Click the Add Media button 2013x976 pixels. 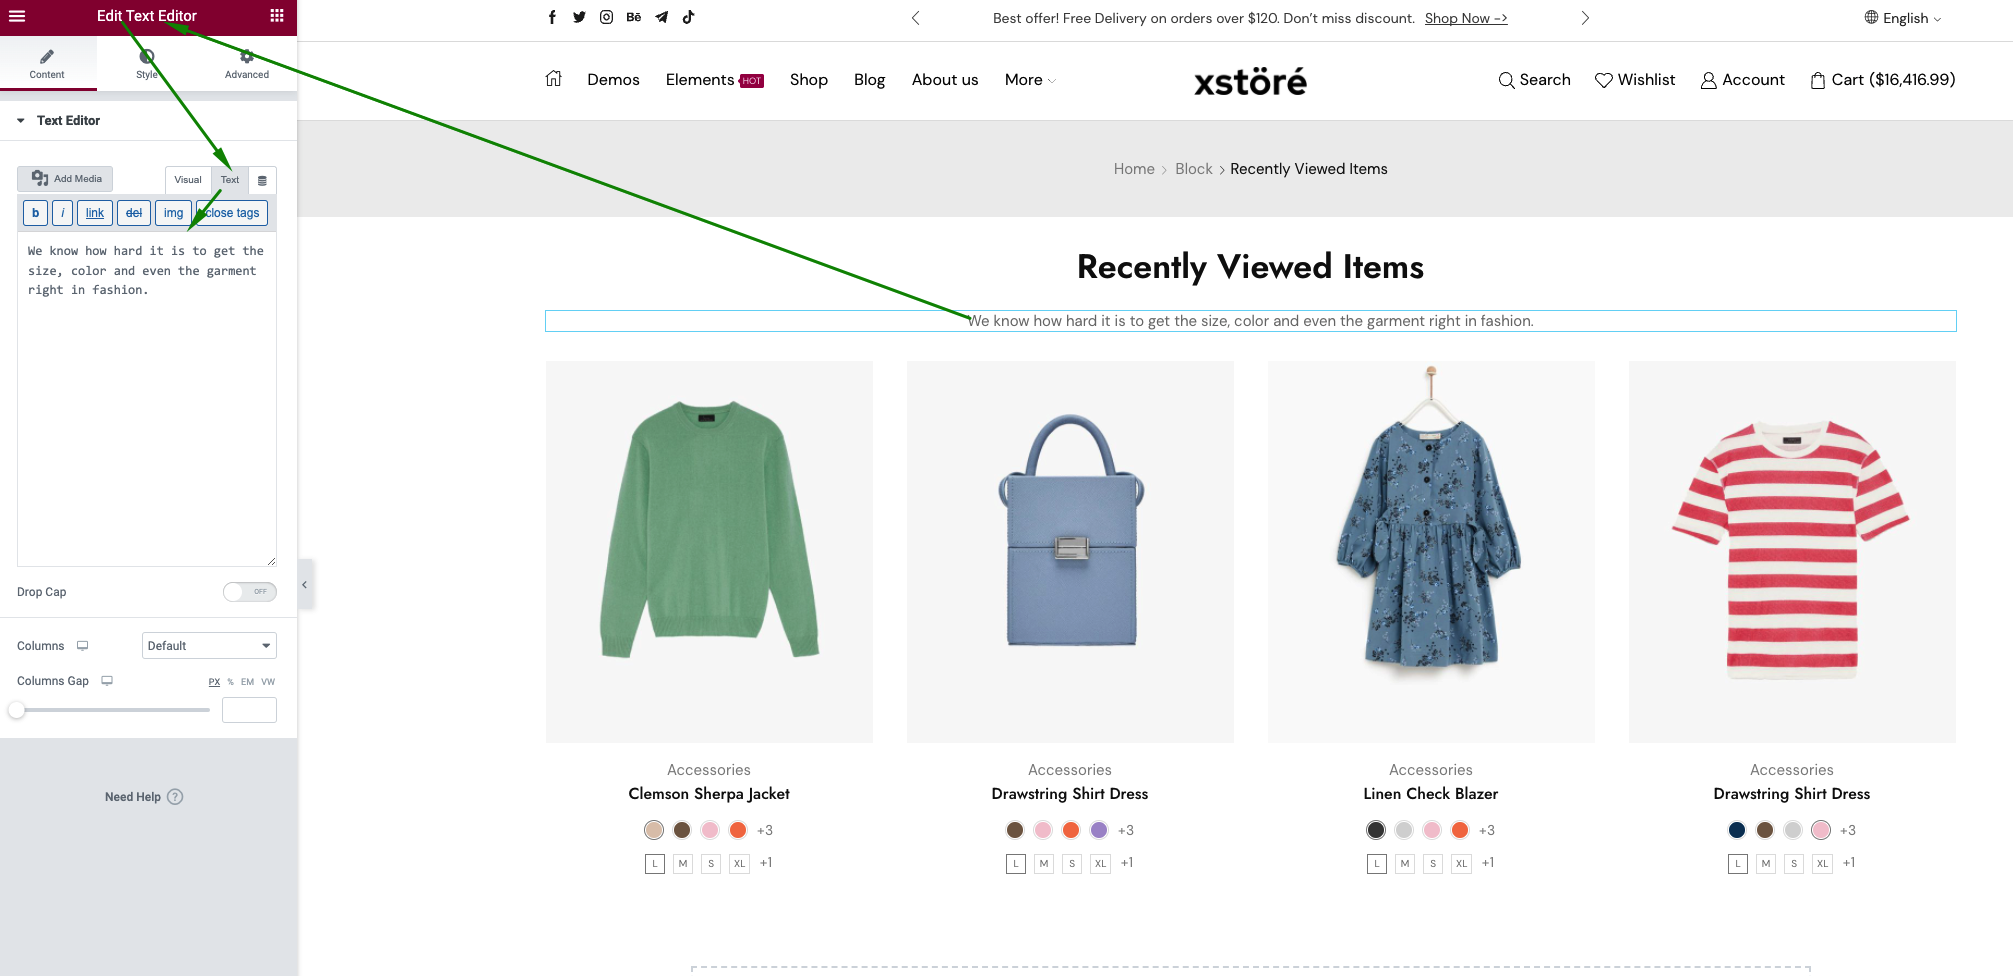coord(66,179)
